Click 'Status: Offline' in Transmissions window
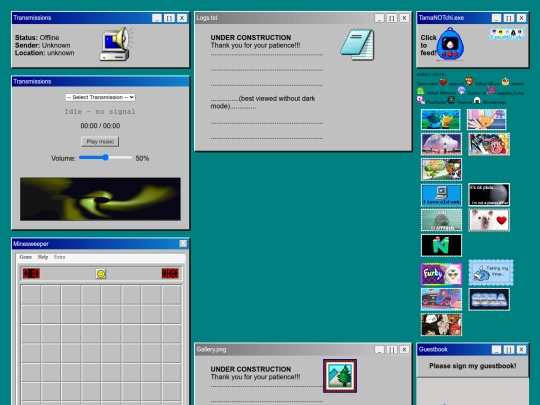The height and width of the screenshot is (405, 540). 37,38
